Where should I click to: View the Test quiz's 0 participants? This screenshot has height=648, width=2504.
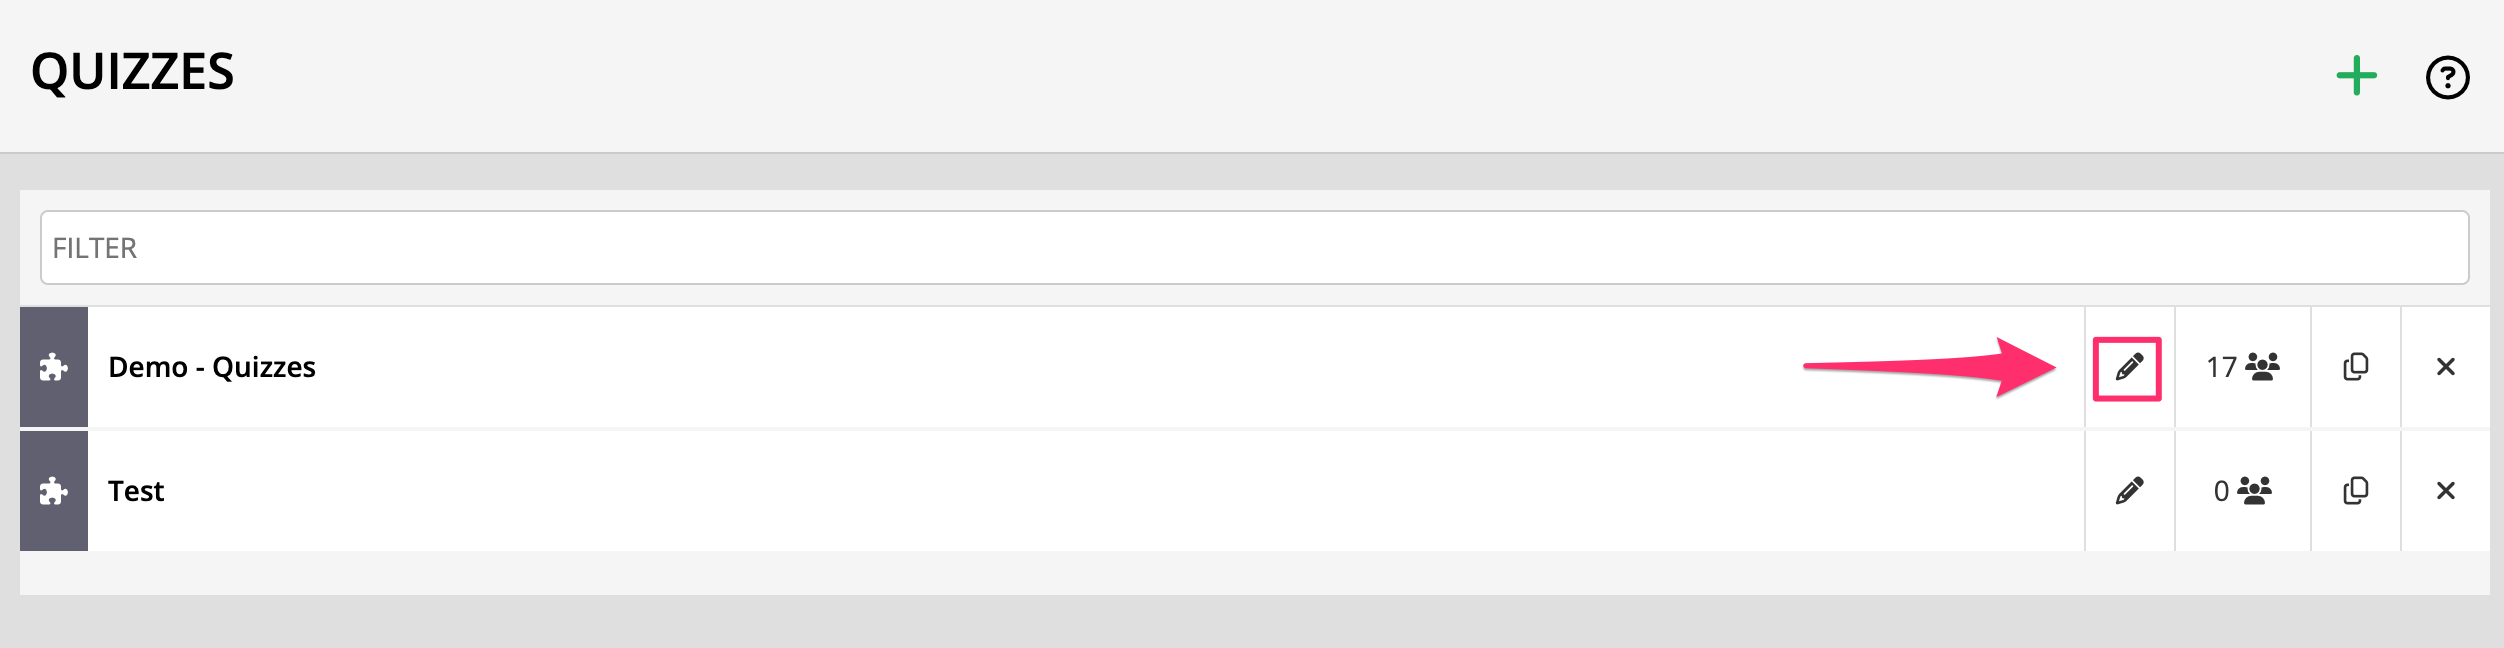click(x=2242, y=491)
